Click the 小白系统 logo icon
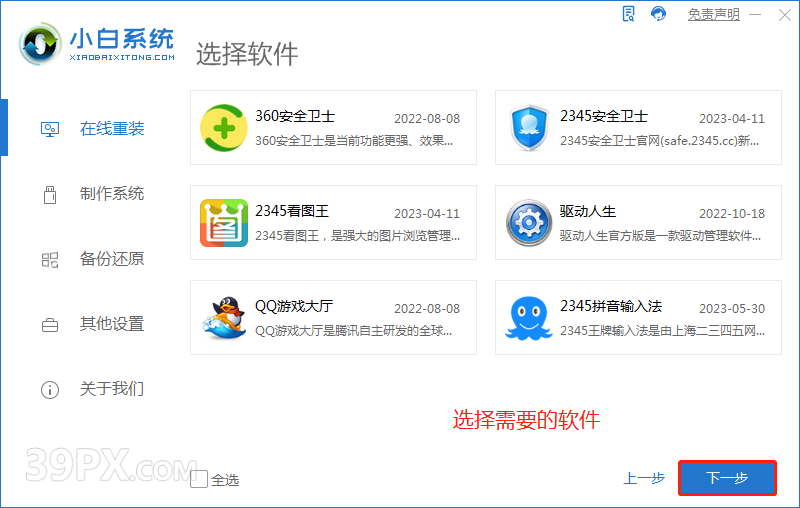The image size is (800, 508). coord(42,44)
